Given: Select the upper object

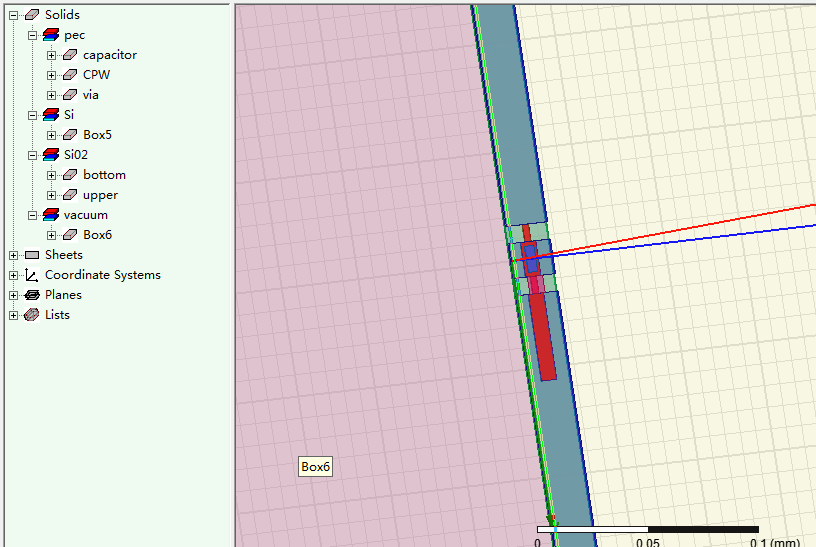Looking at the screenshot, I should (100, 195).
